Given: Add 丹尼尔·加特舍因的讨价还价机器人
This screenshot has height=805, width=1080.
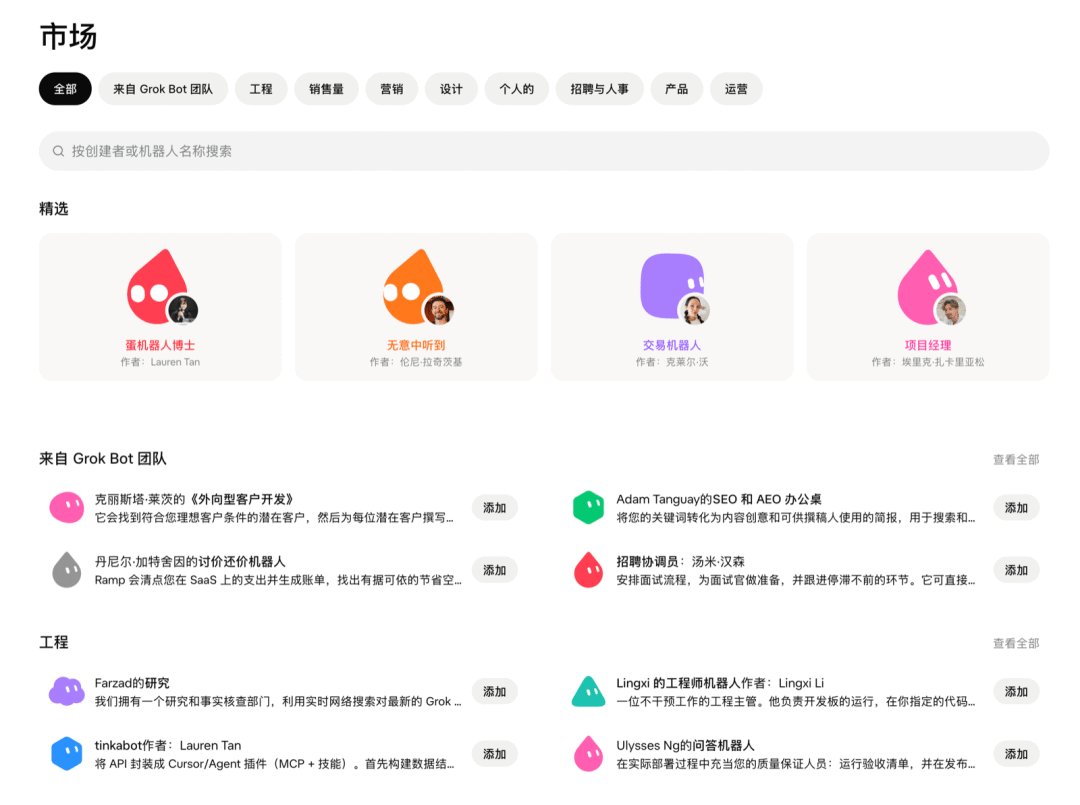Looking at the screenshot, I should pyautogui.click(x=495, y=570).
